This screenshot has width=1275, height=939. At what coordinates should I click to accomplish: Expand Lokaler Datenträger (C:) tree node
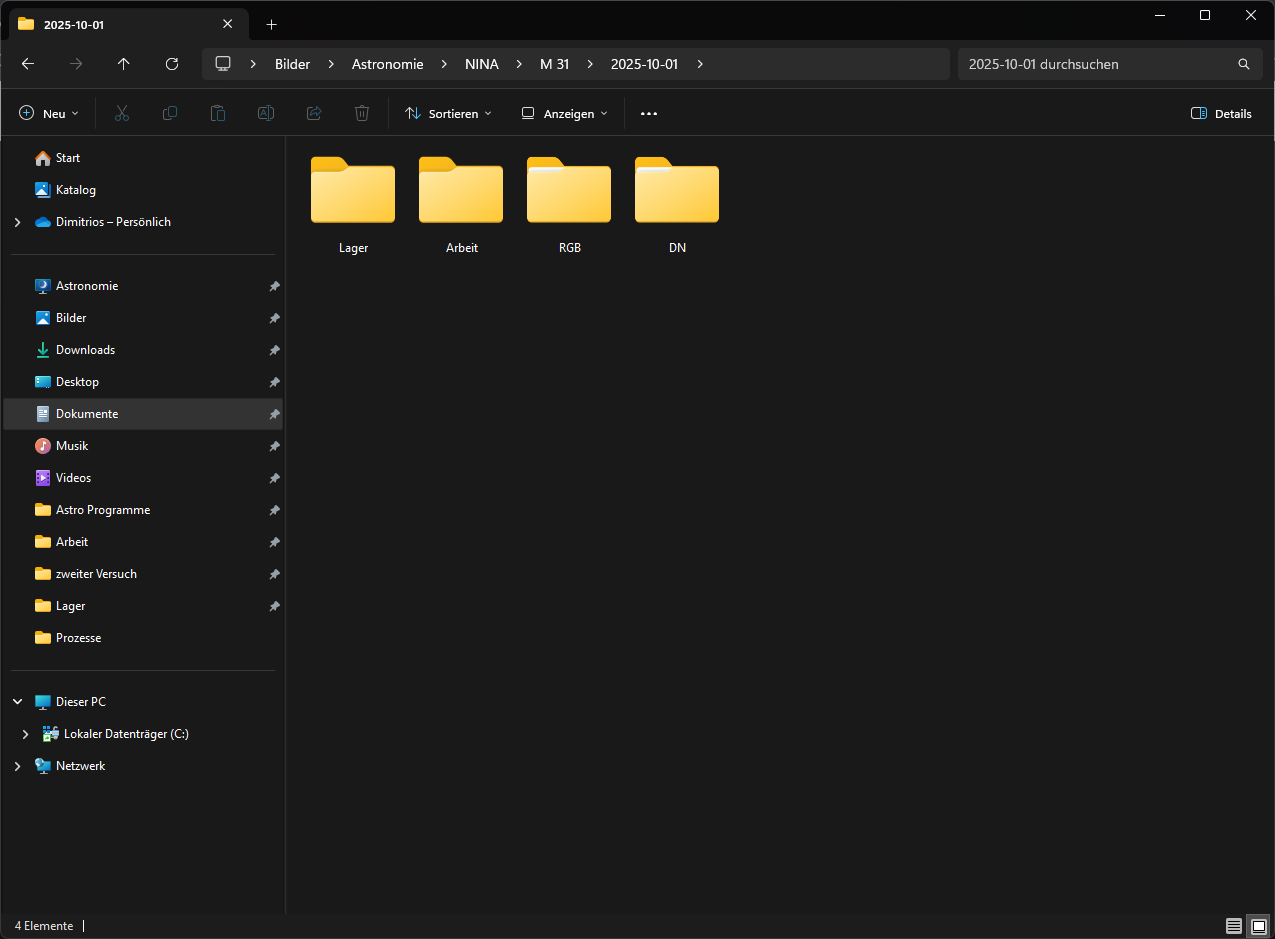tap(25, 734)
